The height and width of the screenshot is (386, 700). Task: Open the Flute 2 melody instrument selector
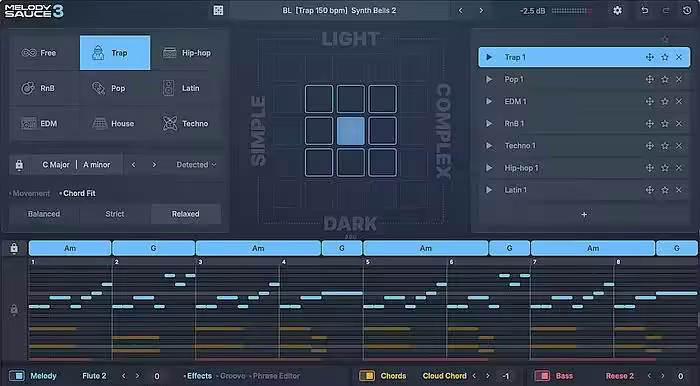point(94,376)
